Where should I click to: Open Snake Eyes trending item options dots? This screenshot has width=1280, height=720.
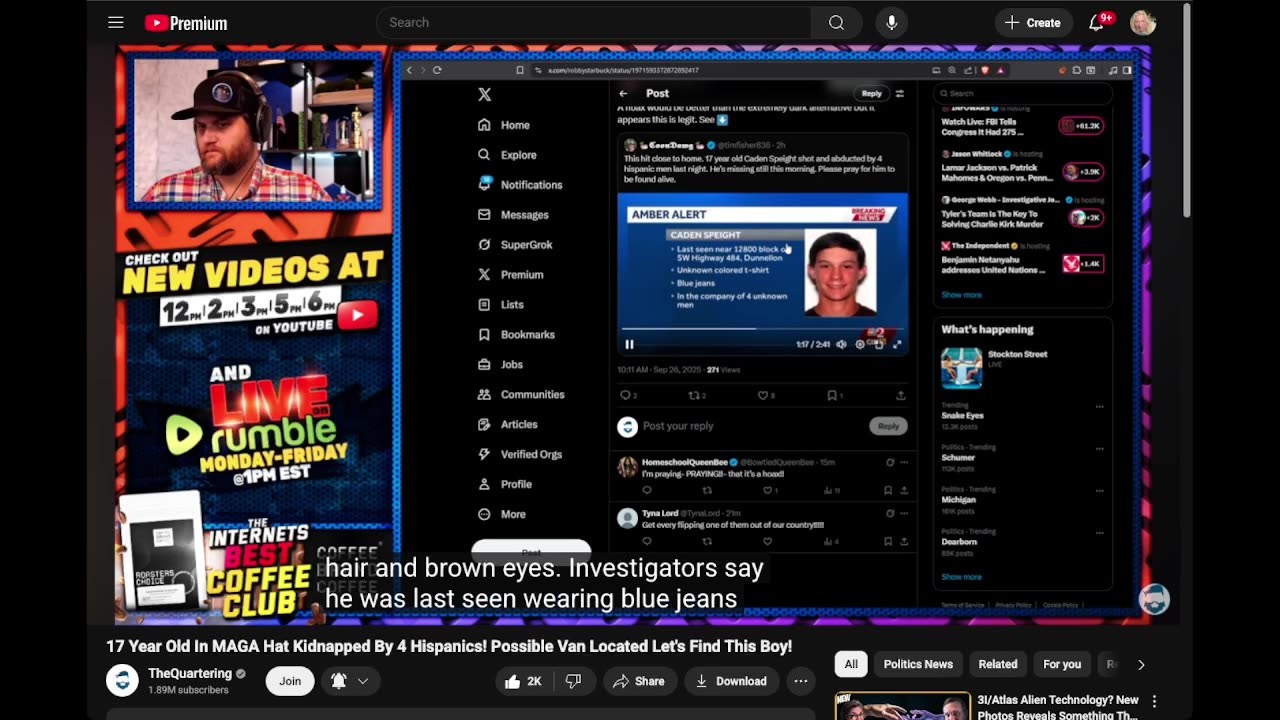1099,407
